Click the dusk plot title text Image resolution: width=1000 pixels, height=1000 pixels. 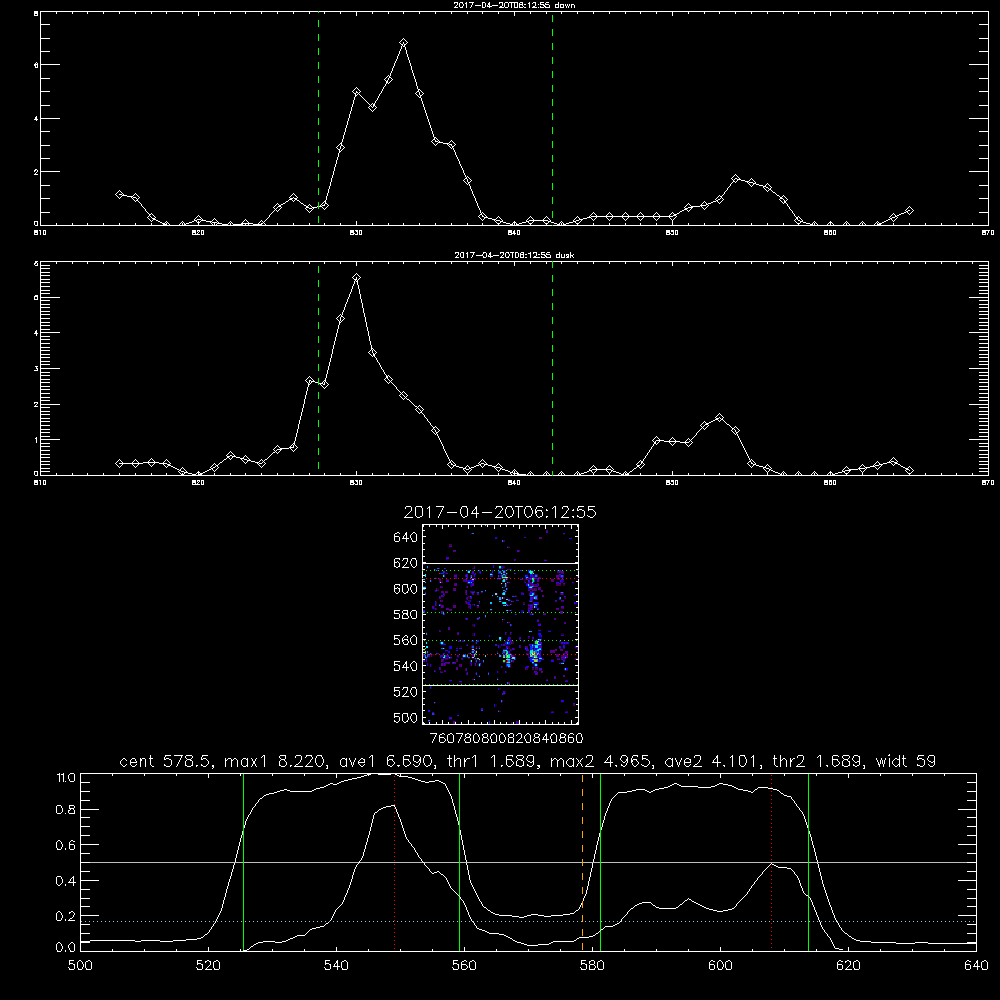pos(514,255)
